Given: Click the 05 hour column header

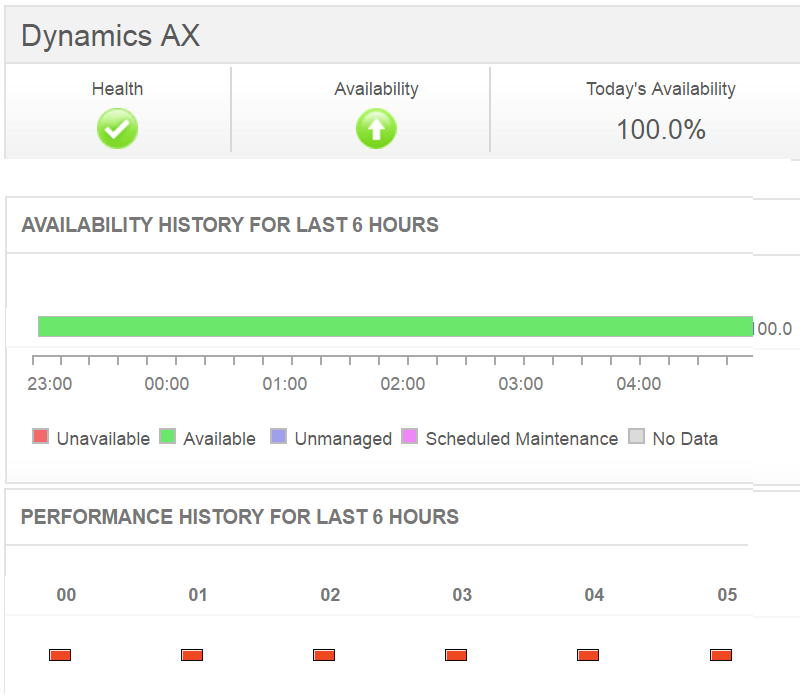Looking at the screenshot, I should (727, 595).
